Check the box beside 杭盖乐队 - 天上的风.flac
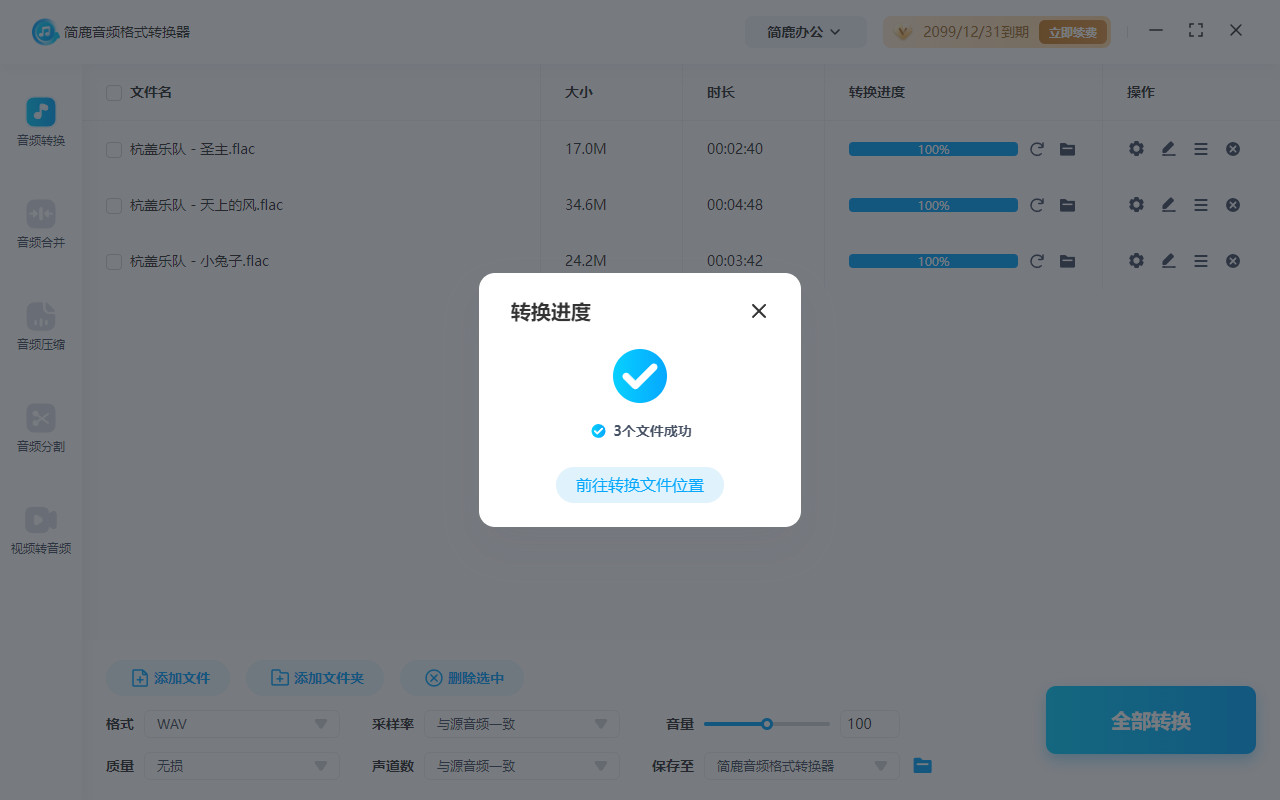 coord(113,204)
